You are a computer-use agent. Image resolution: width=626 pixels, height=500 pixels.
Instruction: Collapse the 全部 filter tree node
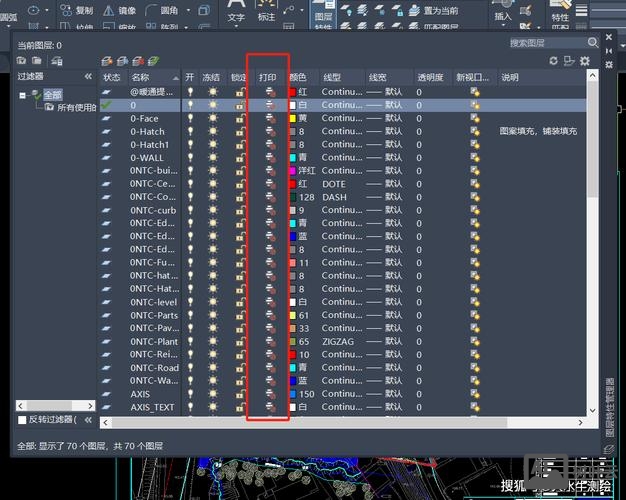click(23, 95)
